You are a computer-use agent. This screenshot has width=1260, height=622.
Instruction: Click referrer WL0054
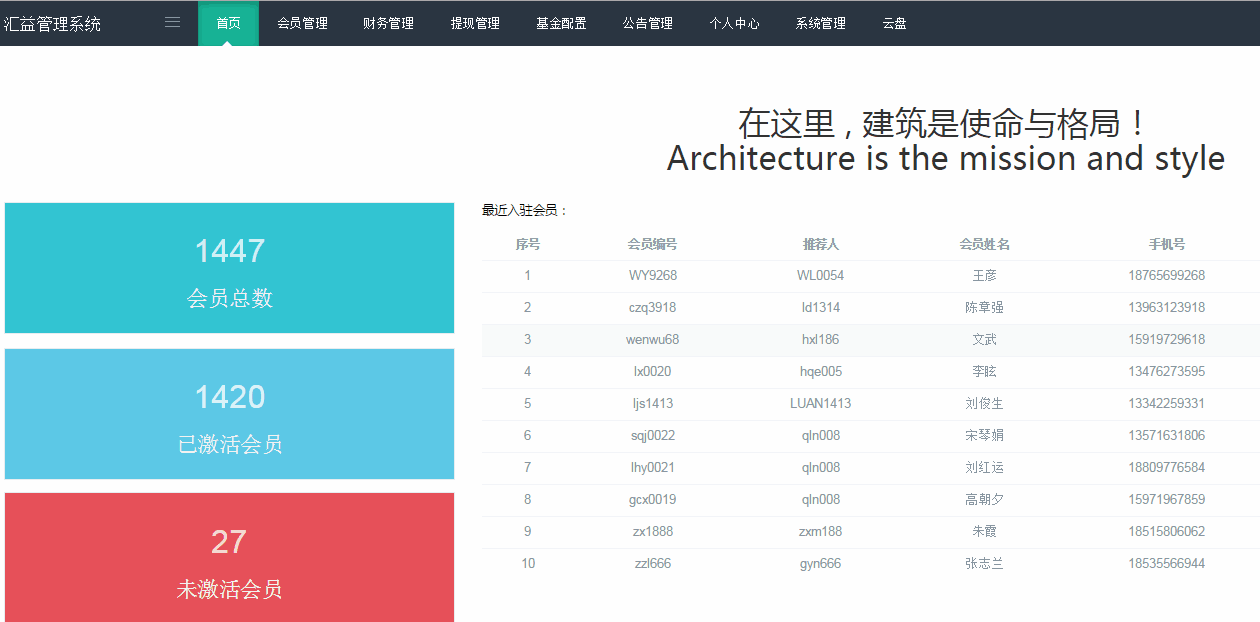[x=821, y=276]
